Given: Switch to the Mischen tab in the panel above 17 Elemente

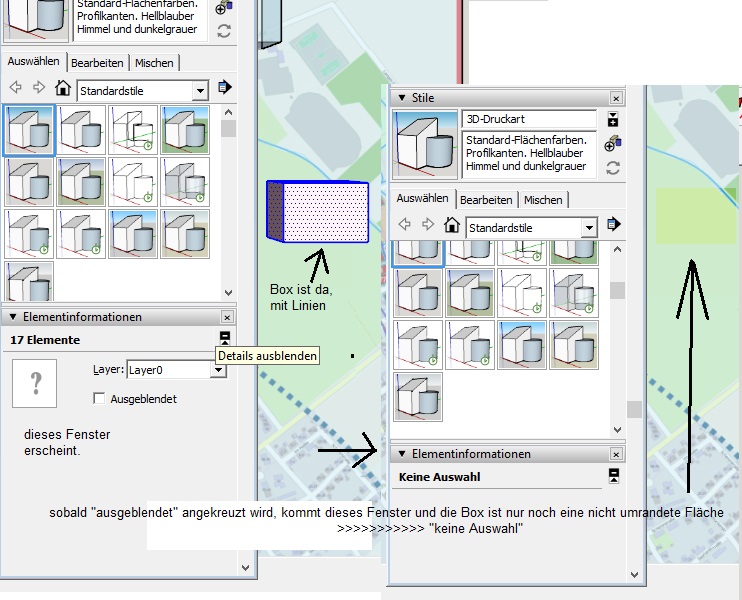Looking at the screenshot, I should [154, 62].
